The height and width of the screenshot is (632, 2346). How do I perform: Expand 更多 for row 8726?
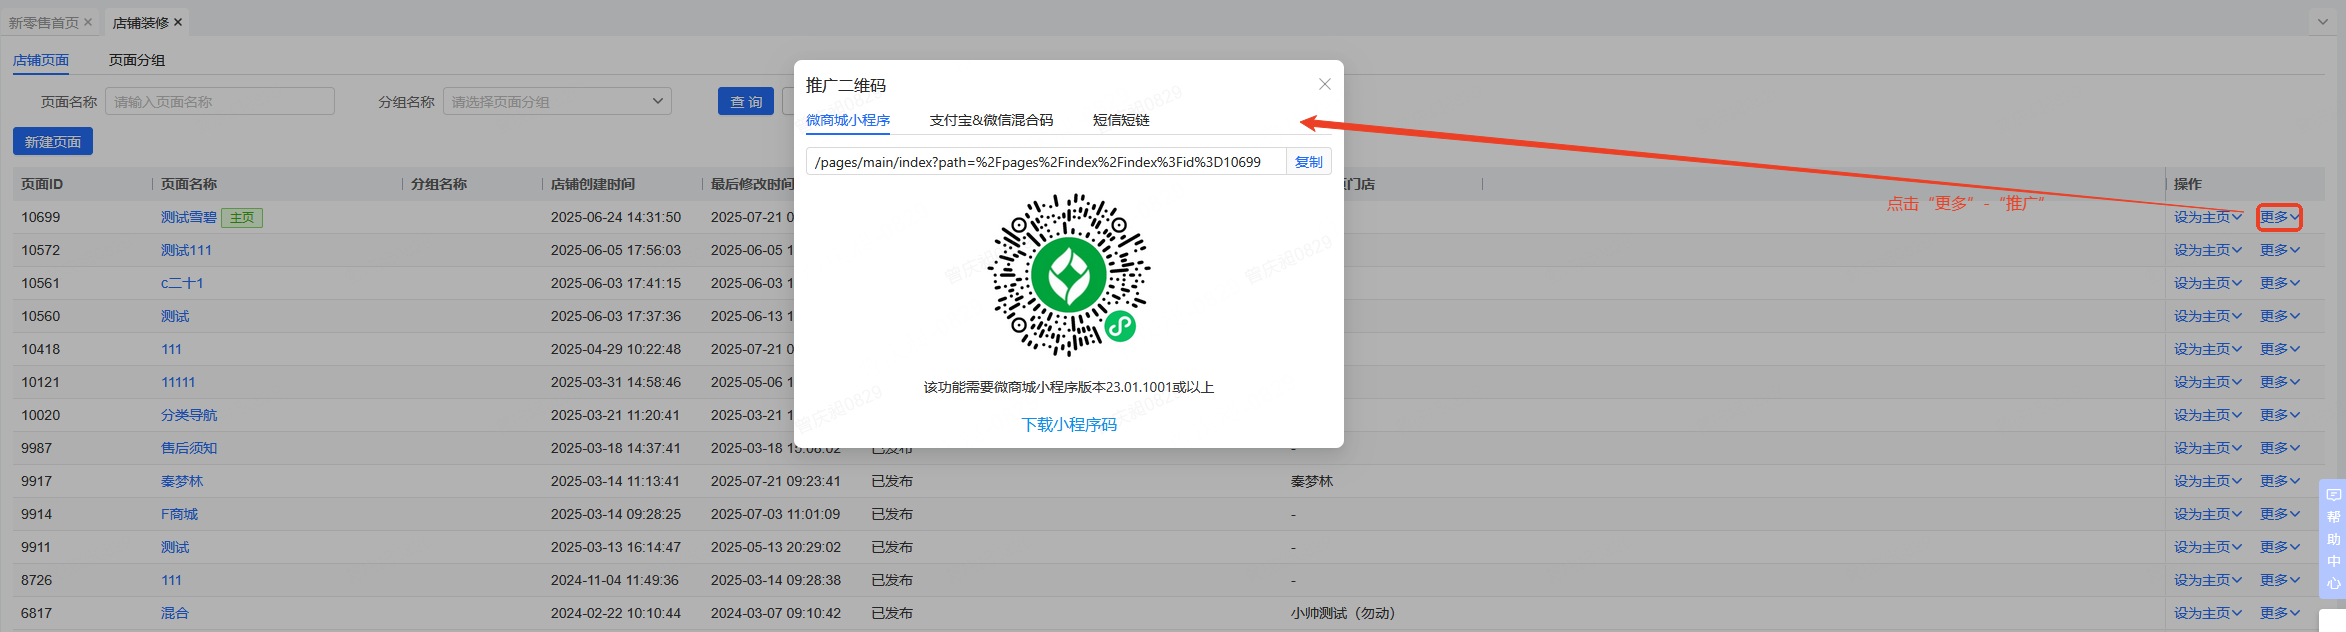click(x=2280, y=580)
